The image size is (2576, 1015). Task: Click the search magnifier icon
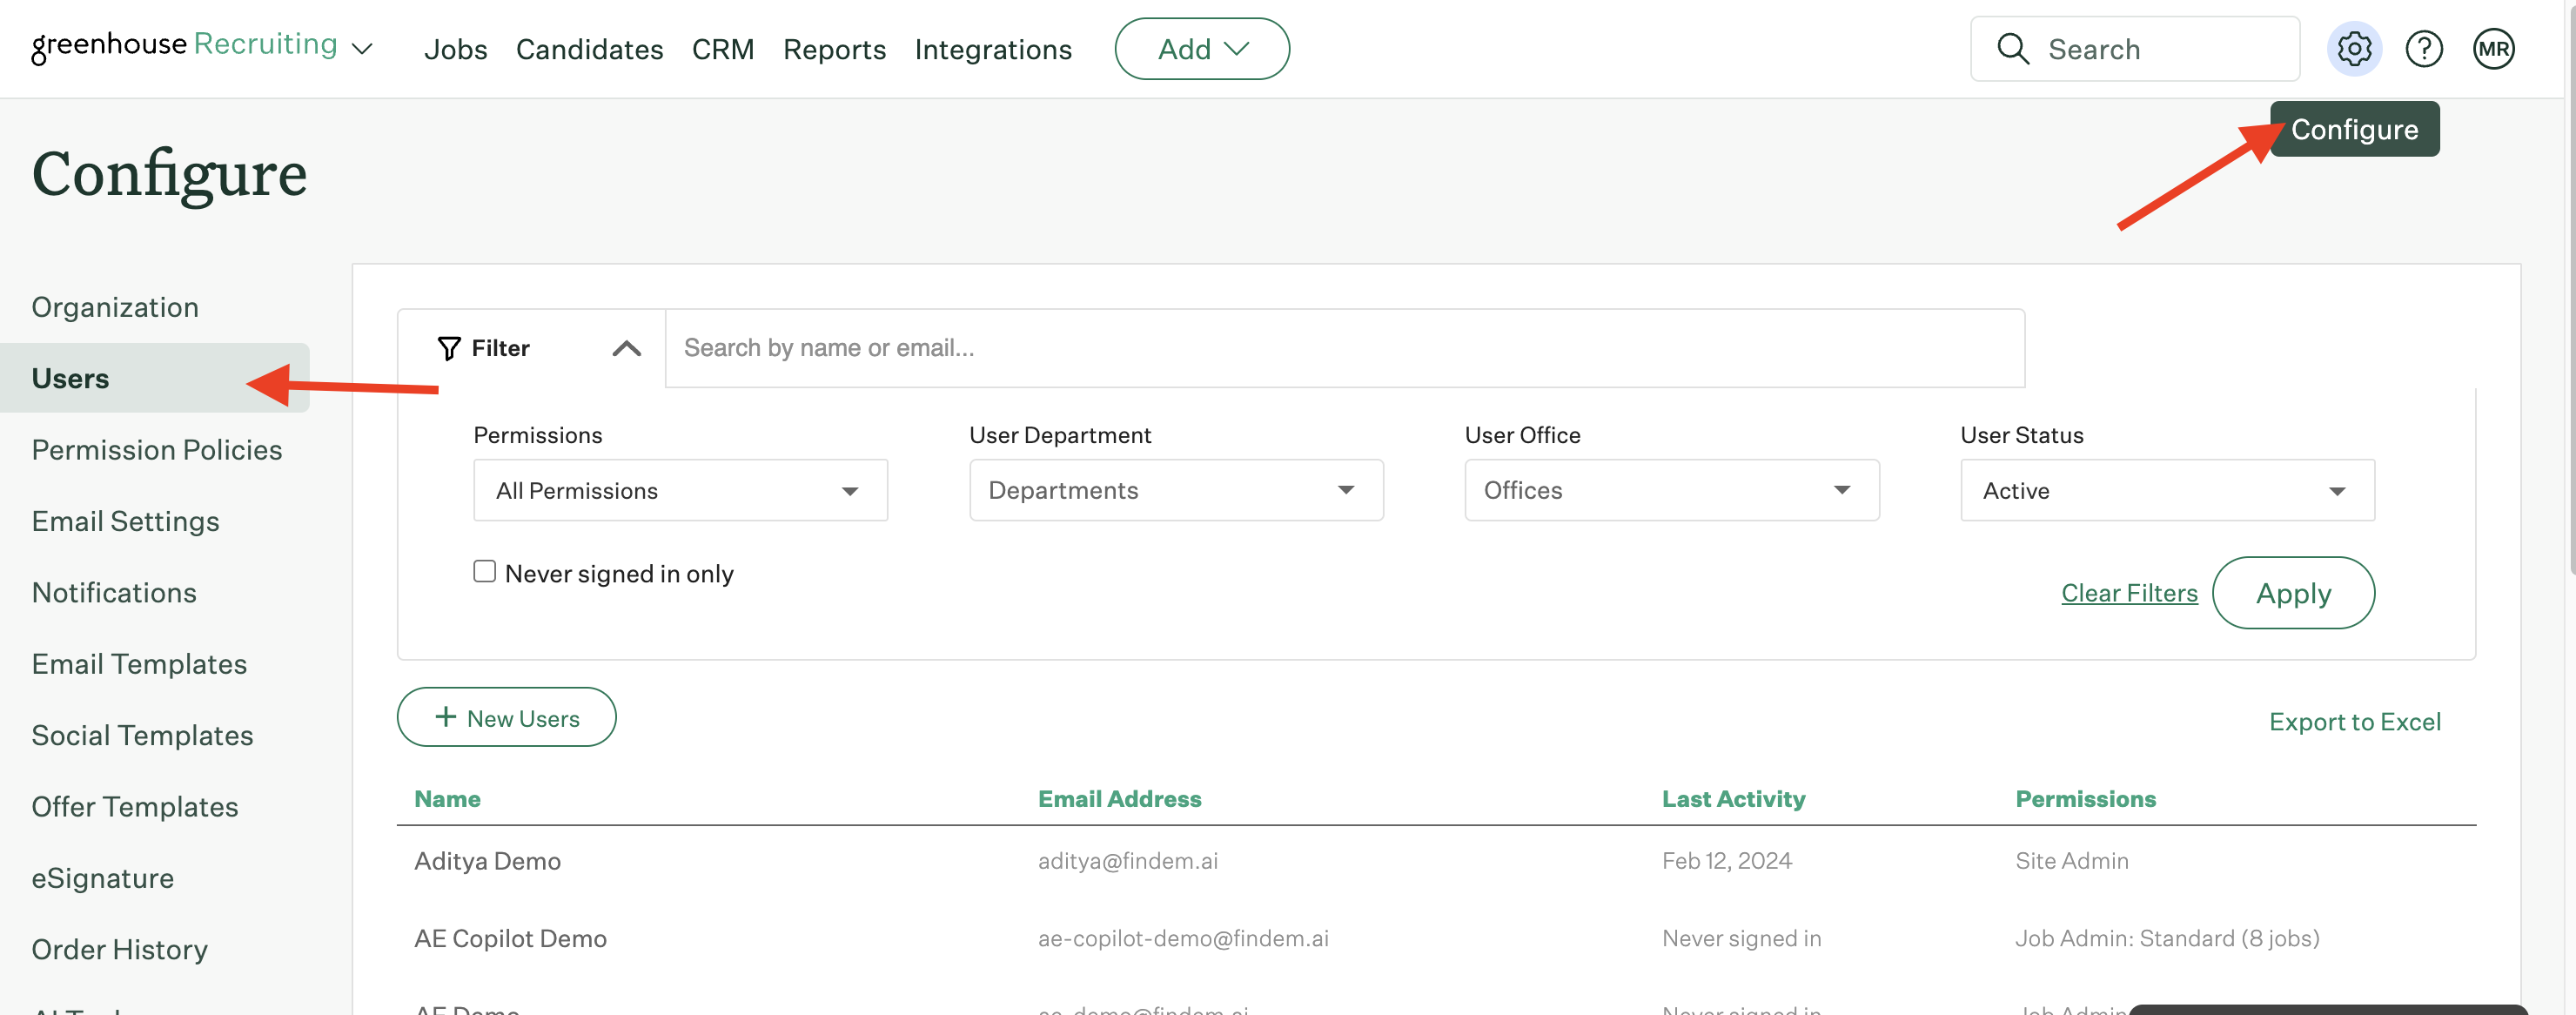(2013, 48)
